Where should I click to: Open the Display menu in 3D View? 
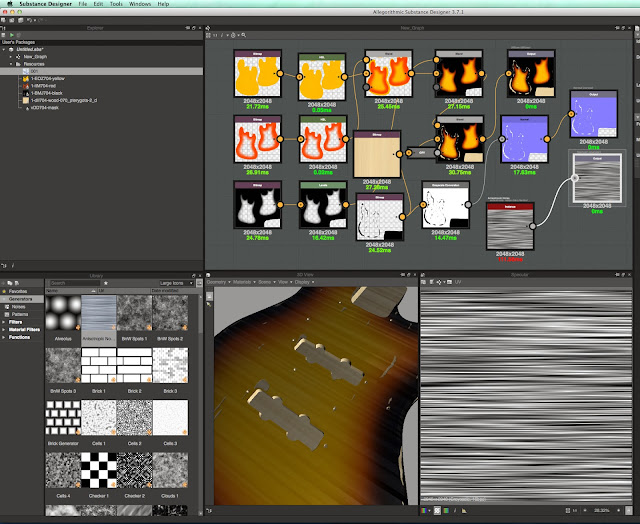point(300,283)
